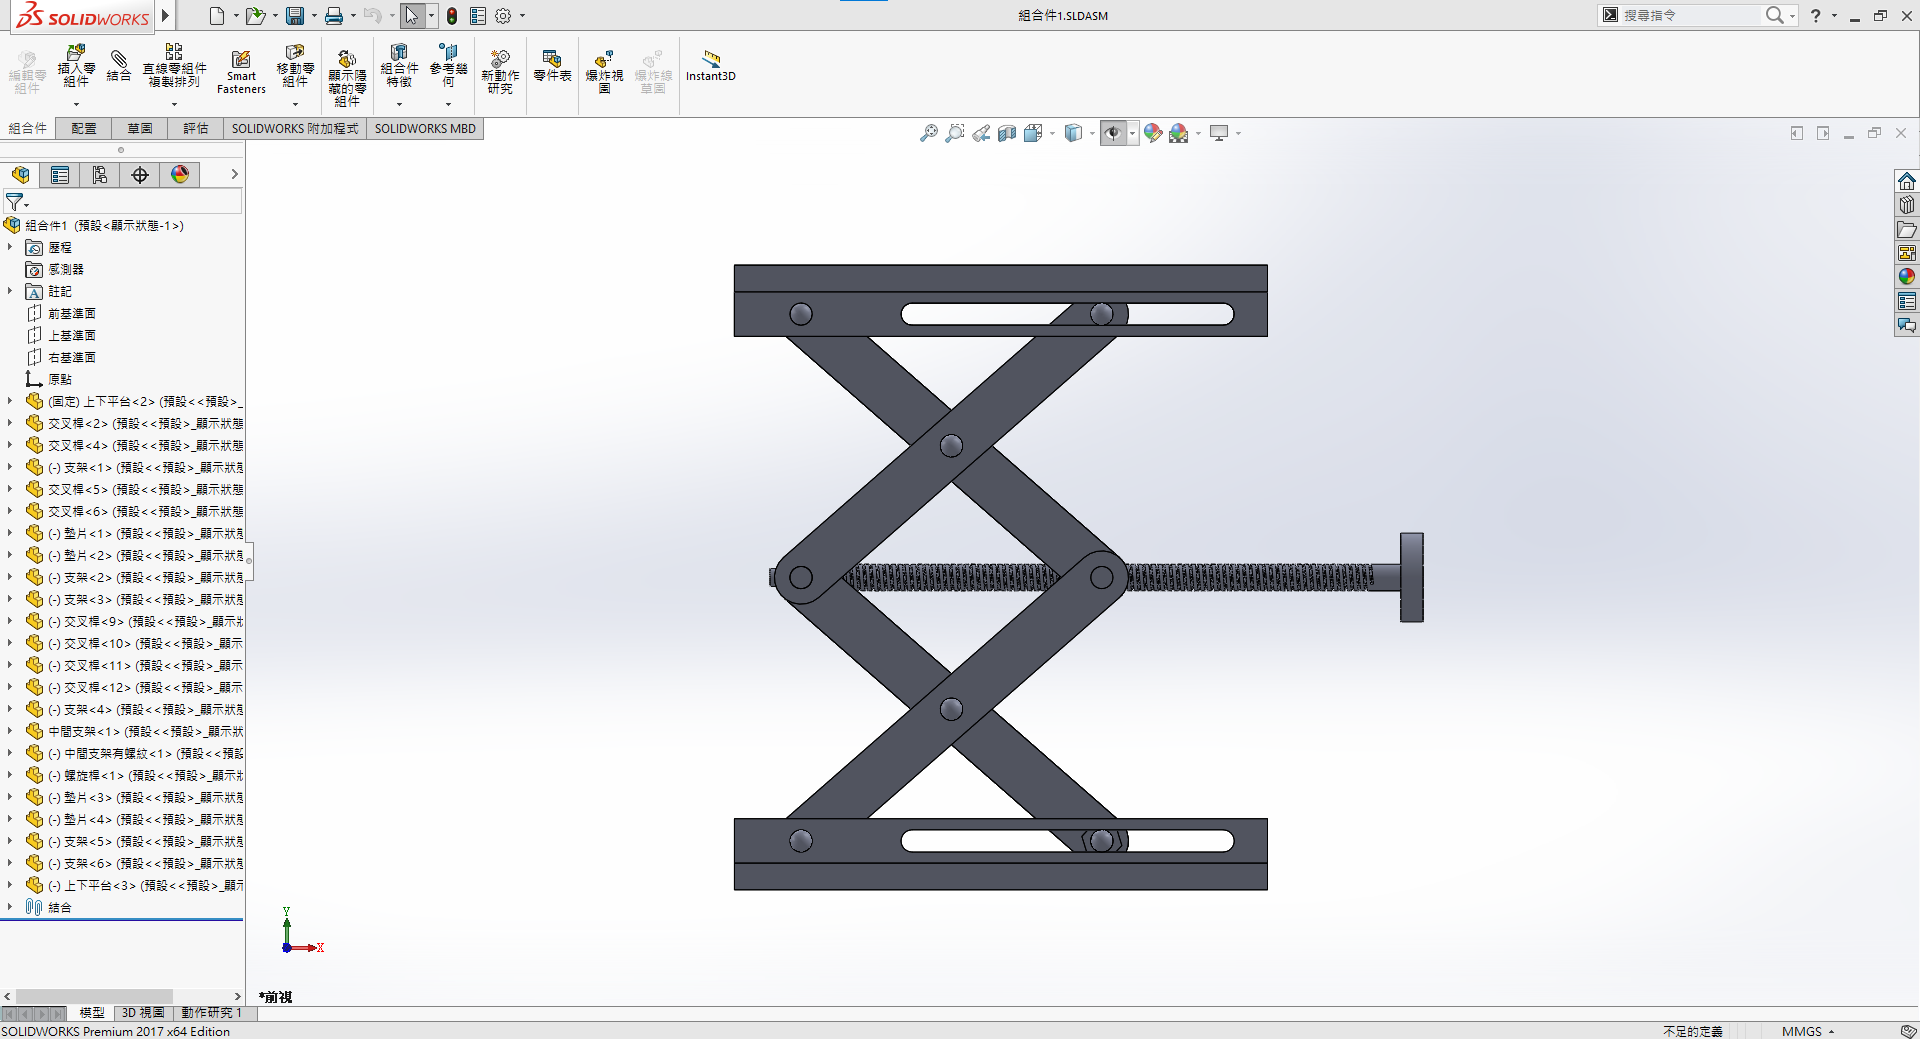The width and height of the screenshot is (1920, 1039).
Task: Switch to the 配置 (Layout) ribbon tab
Action: click(x=84, y=128)
